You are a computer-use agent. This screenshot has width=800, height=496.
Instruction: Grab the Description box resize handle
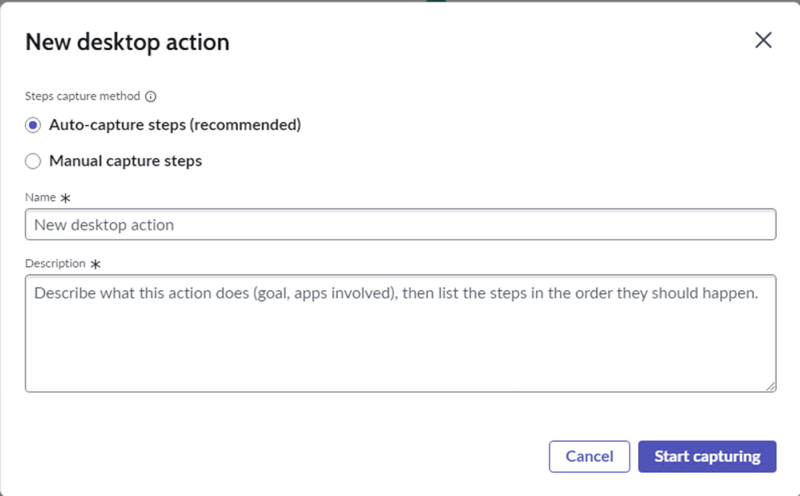click(770, 386)
